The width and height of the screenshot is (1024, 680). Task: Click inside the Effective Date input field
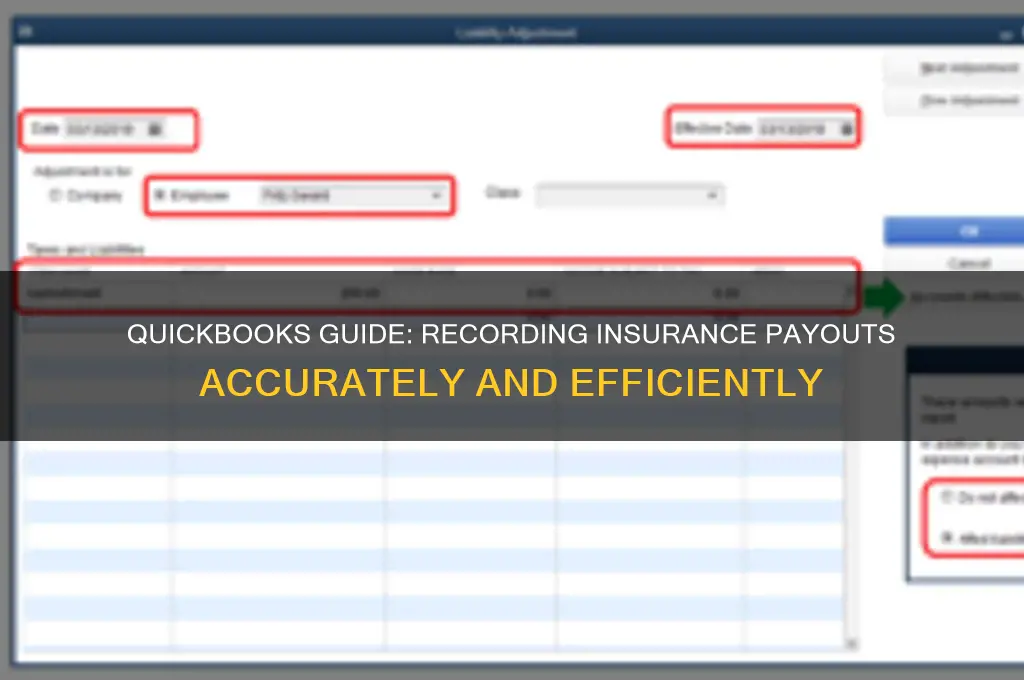click(798, 129)
